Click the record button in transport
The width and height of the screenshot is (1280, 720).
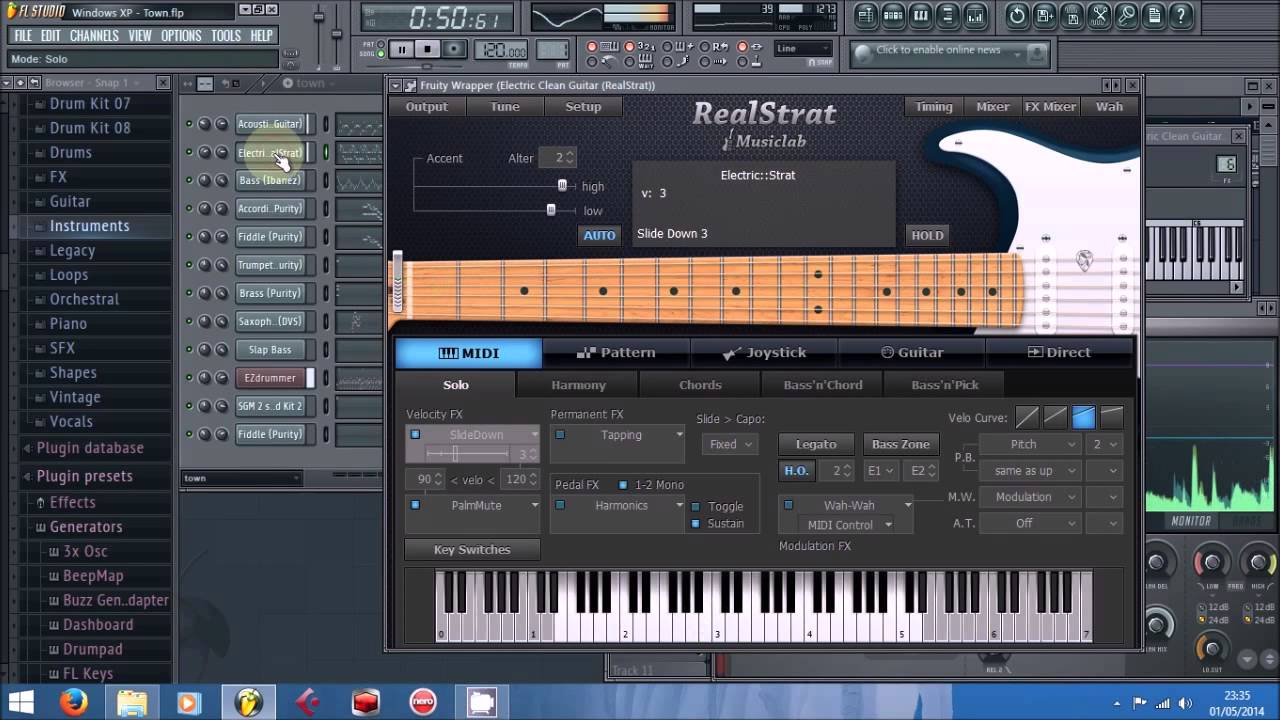point(453,49)
